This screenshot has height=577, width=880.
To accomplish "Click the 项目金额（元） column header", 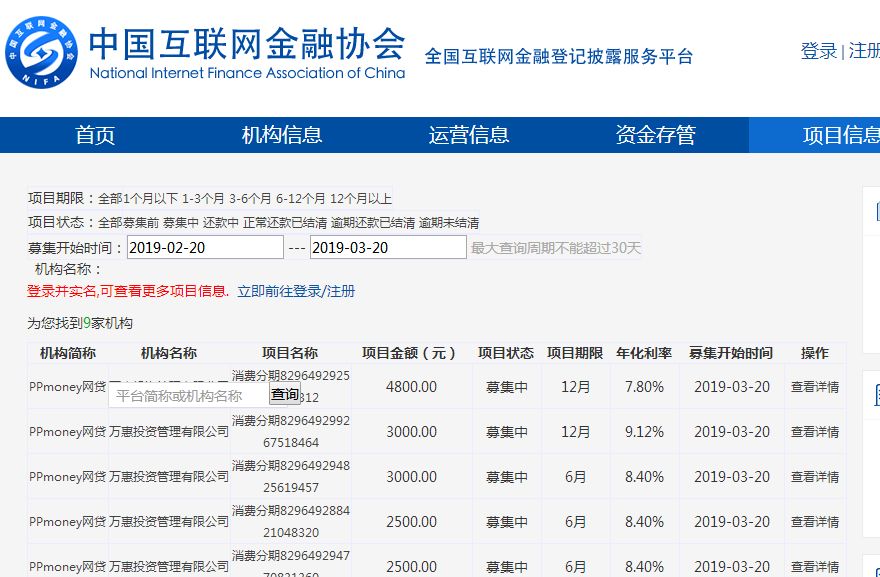I will pos(411,353).
